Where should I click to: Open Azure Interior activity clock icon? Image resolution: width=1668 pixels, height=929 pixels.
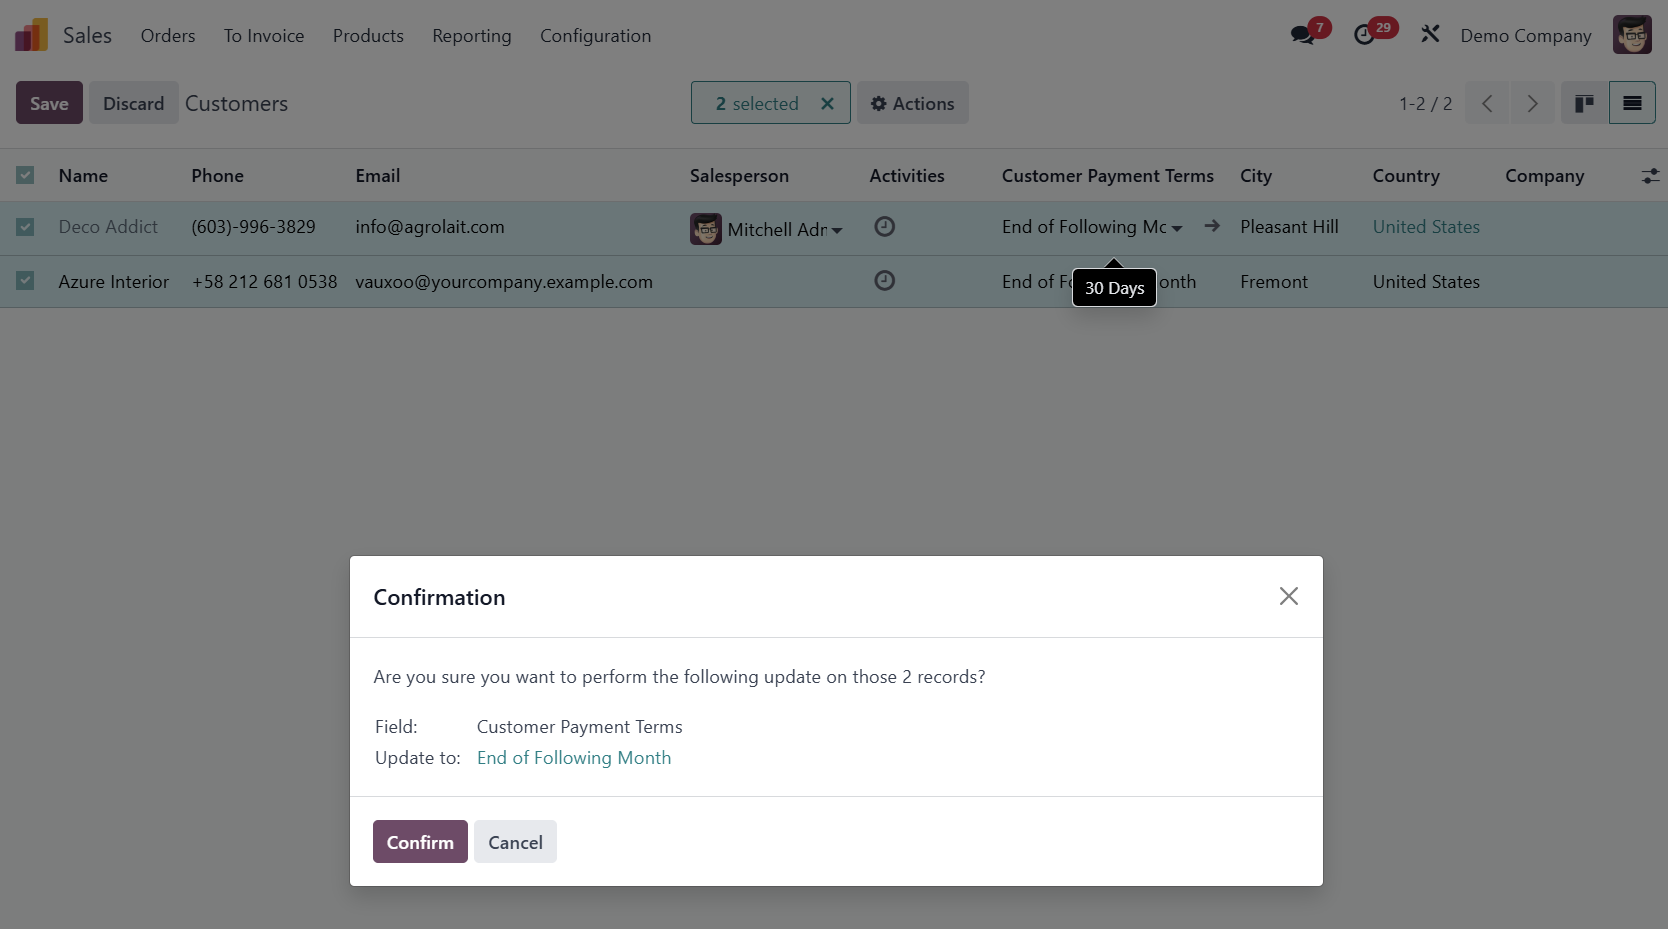pos(884,281)
